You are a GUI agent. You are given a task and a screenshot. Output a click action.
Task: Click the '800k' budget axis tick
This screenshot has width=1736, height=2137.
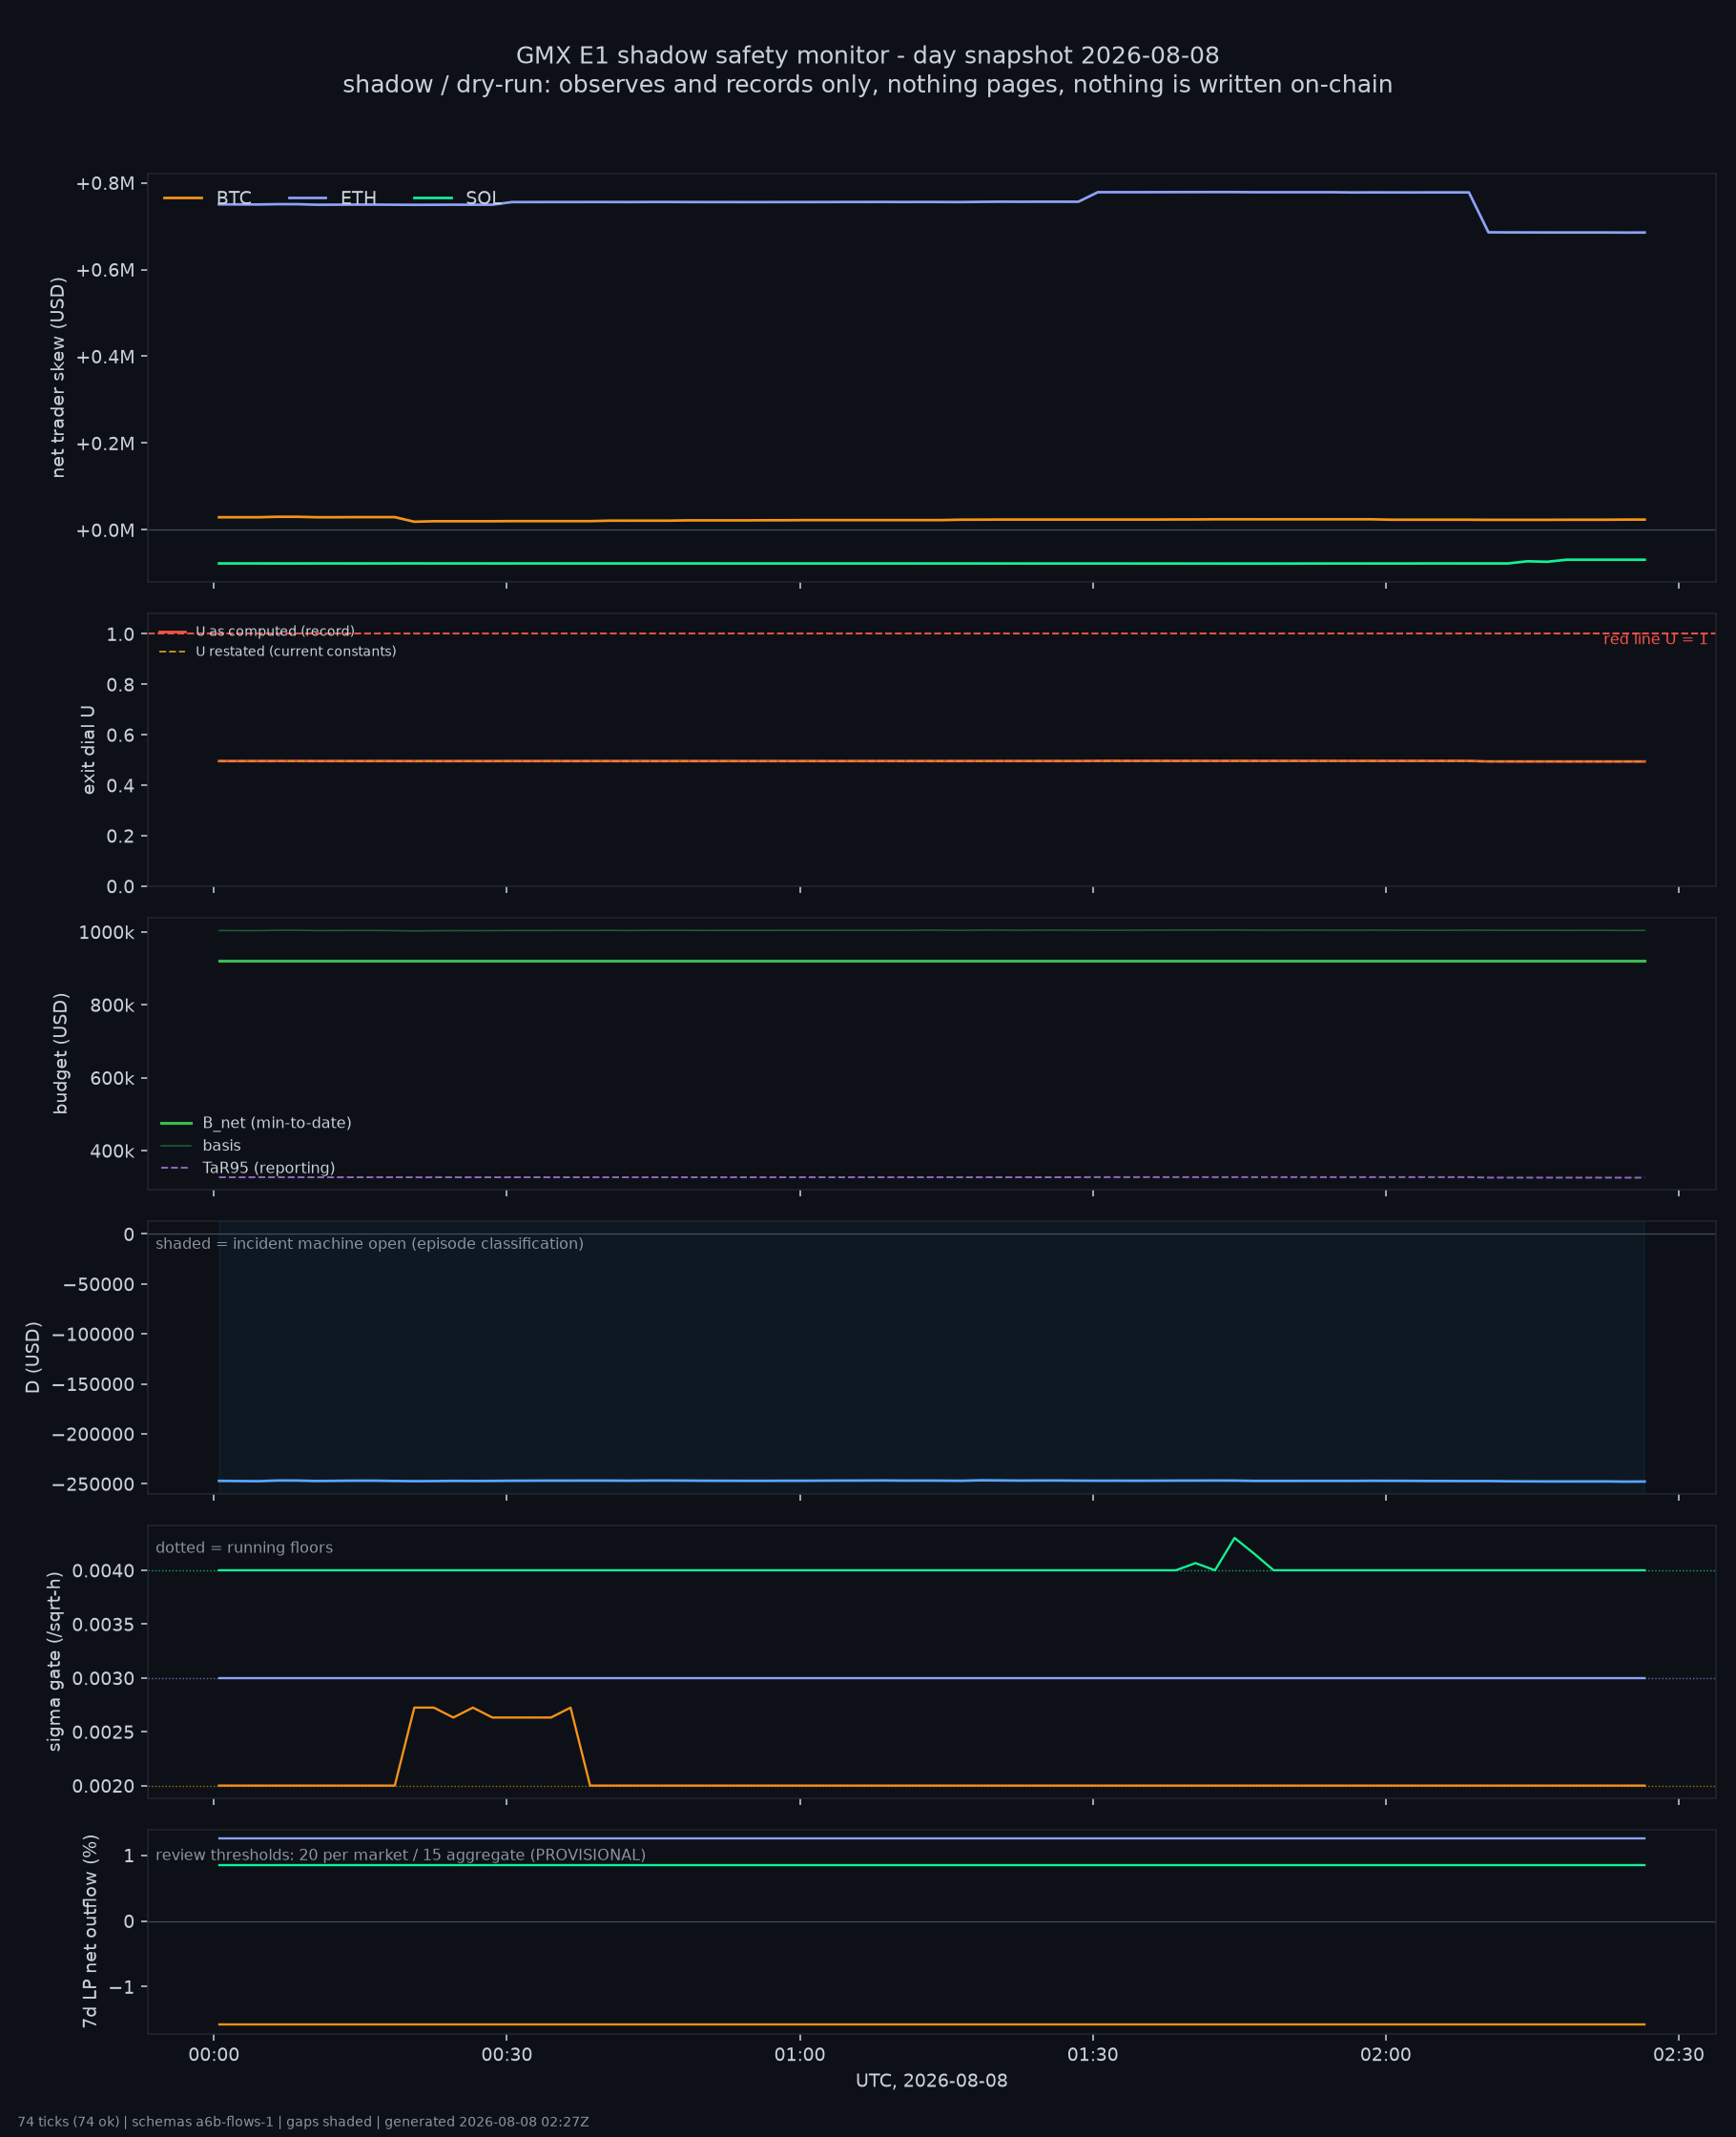(x=112, y=1006)
